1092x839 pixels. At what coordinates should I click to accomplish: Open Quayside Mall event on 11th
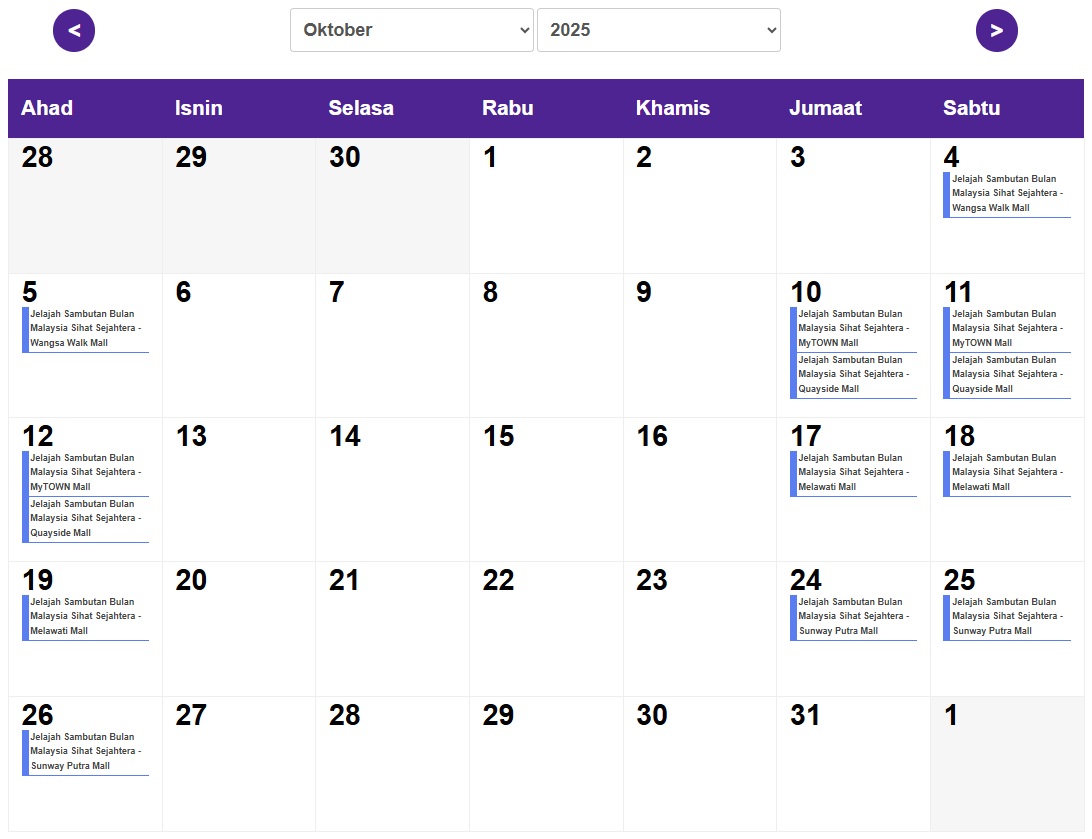coord(1006,375)
